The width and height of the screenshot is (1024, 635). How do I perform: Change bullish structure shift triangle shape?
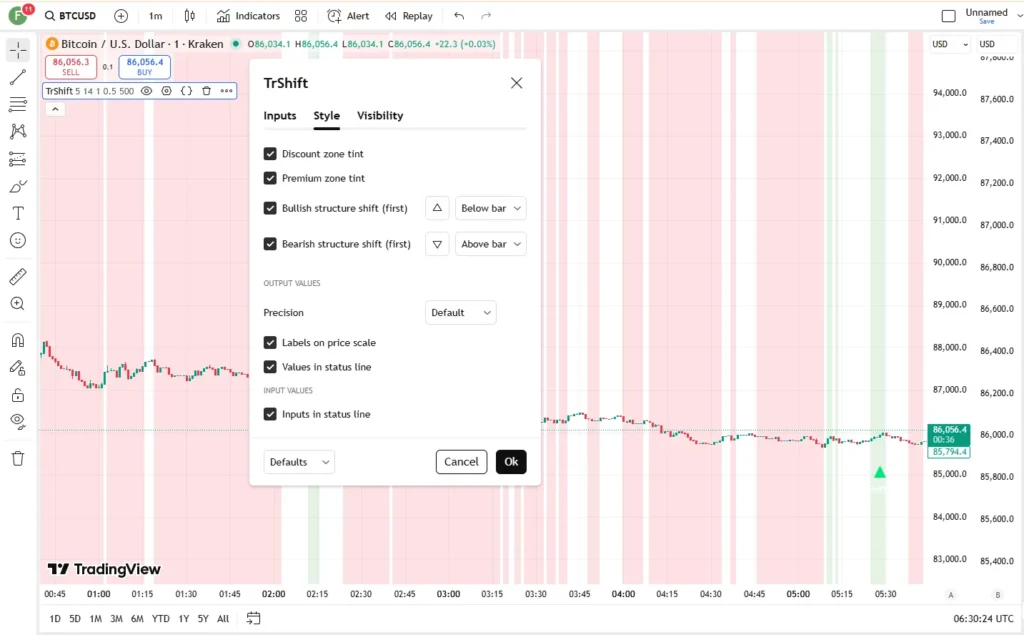tap(437, 208)
